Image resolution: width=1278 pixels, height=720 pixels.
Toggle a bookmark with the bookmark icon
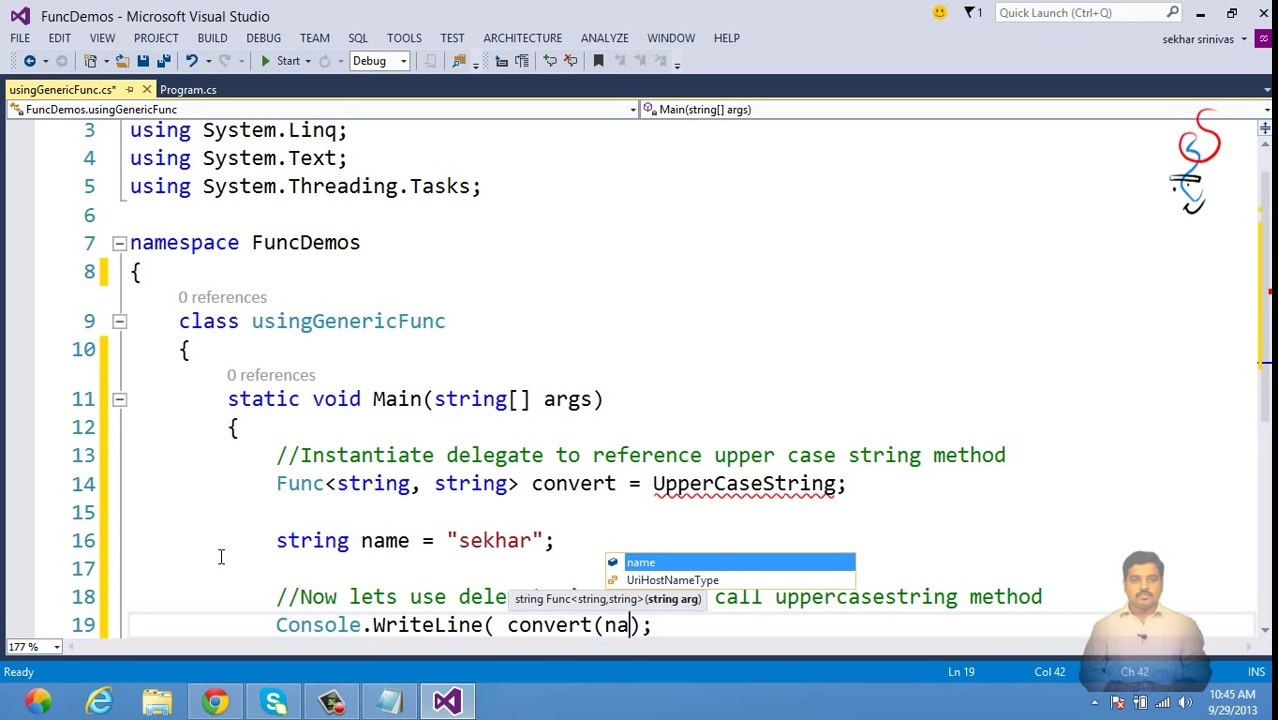tap(598, 61)
